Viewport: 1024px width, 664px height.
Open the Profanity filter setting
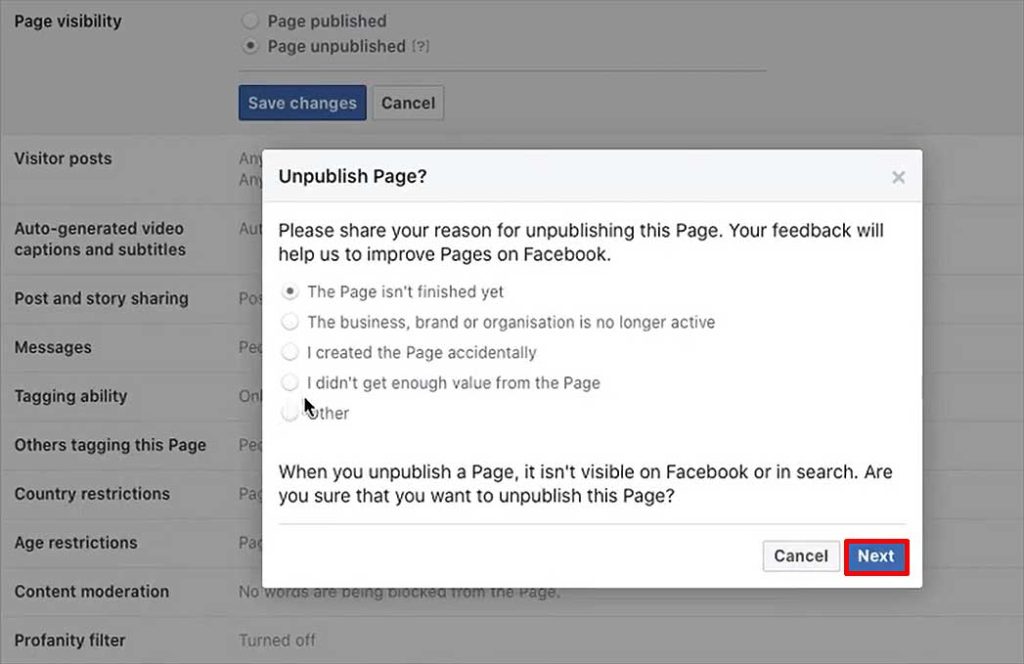click(512, 640)
